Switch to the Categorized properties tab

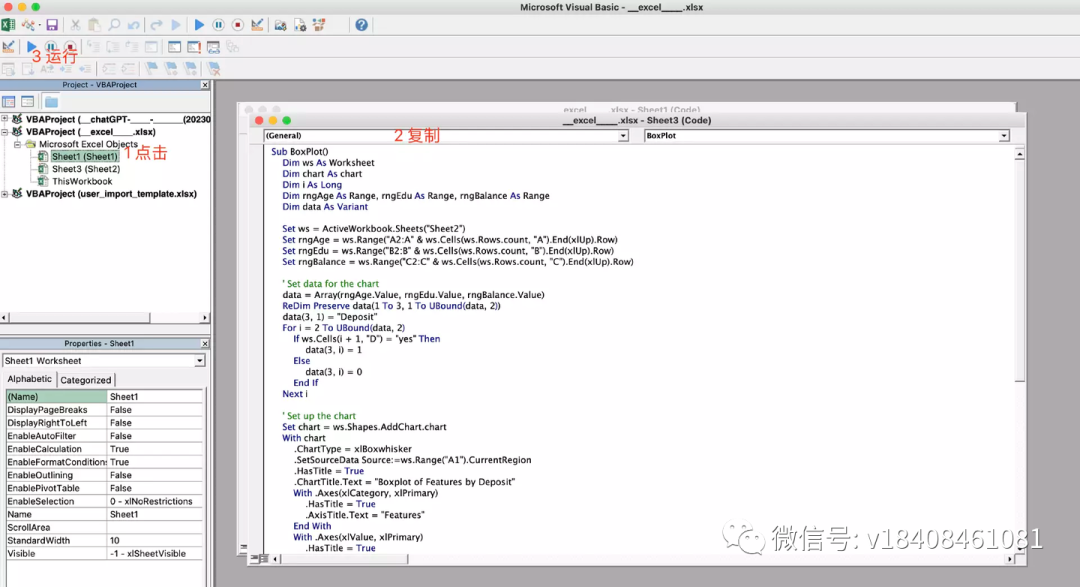86,379
